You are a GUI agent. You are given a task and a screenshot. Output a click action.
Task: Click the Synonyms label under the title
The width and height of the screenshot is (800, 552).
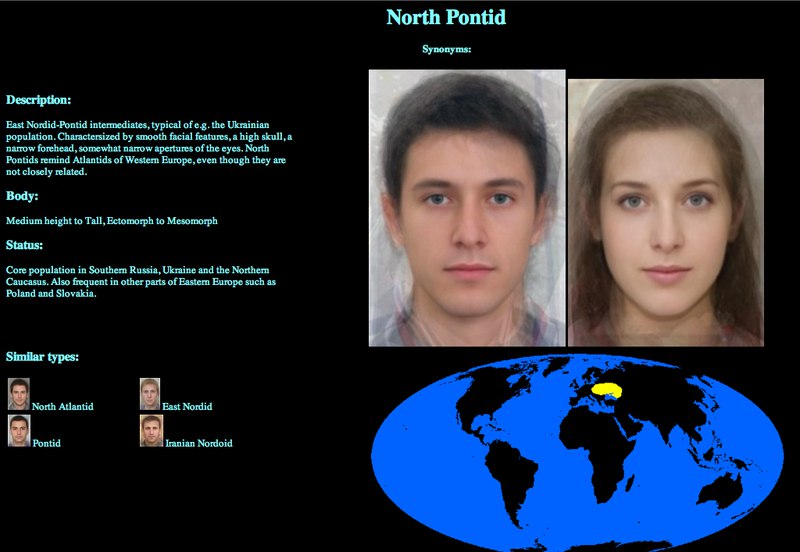[x=446, y=48]
